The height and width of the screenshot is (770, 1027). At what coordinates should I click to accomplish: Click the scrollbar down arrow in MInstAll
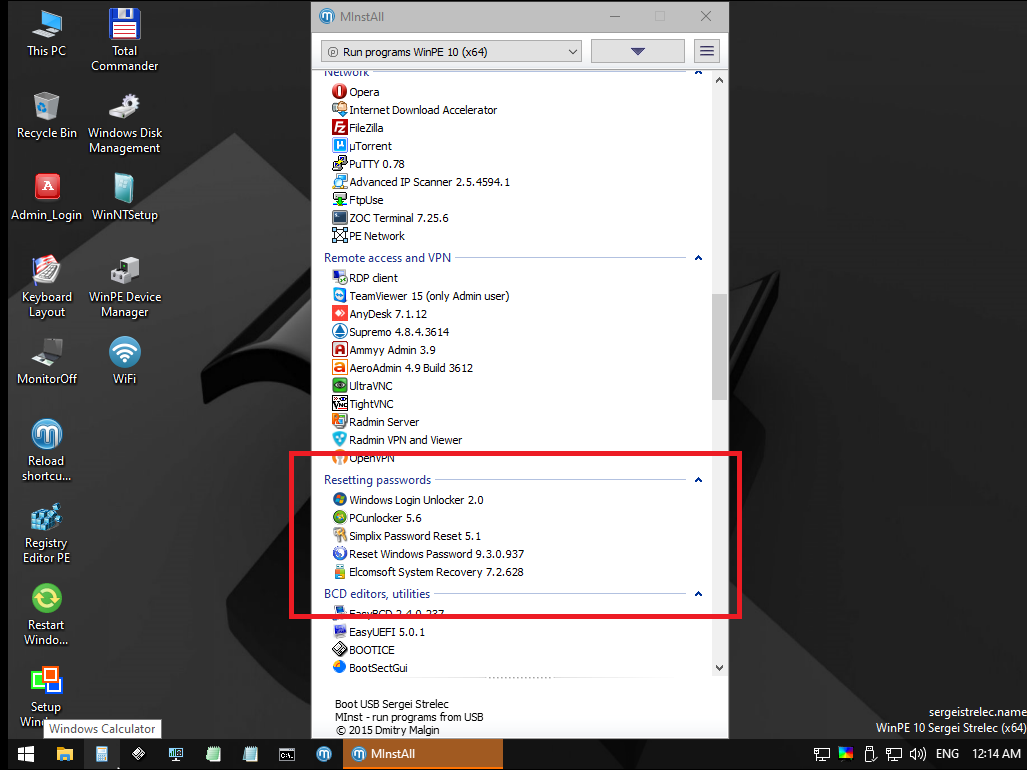click(719, 668)
